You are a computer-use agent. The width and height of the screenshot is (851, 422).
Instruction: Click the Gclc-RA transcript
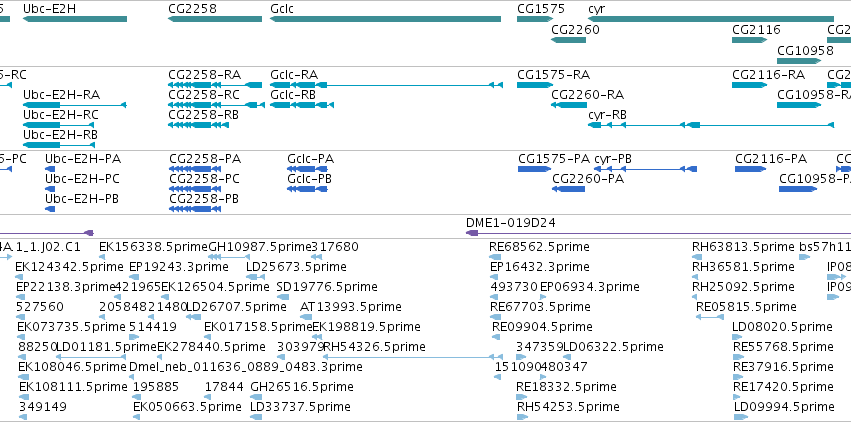(386, 85)
